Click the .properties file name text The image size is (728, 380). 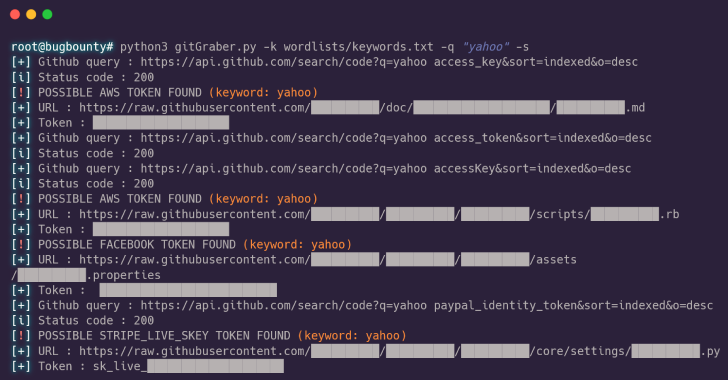click(x=124, y=275)
